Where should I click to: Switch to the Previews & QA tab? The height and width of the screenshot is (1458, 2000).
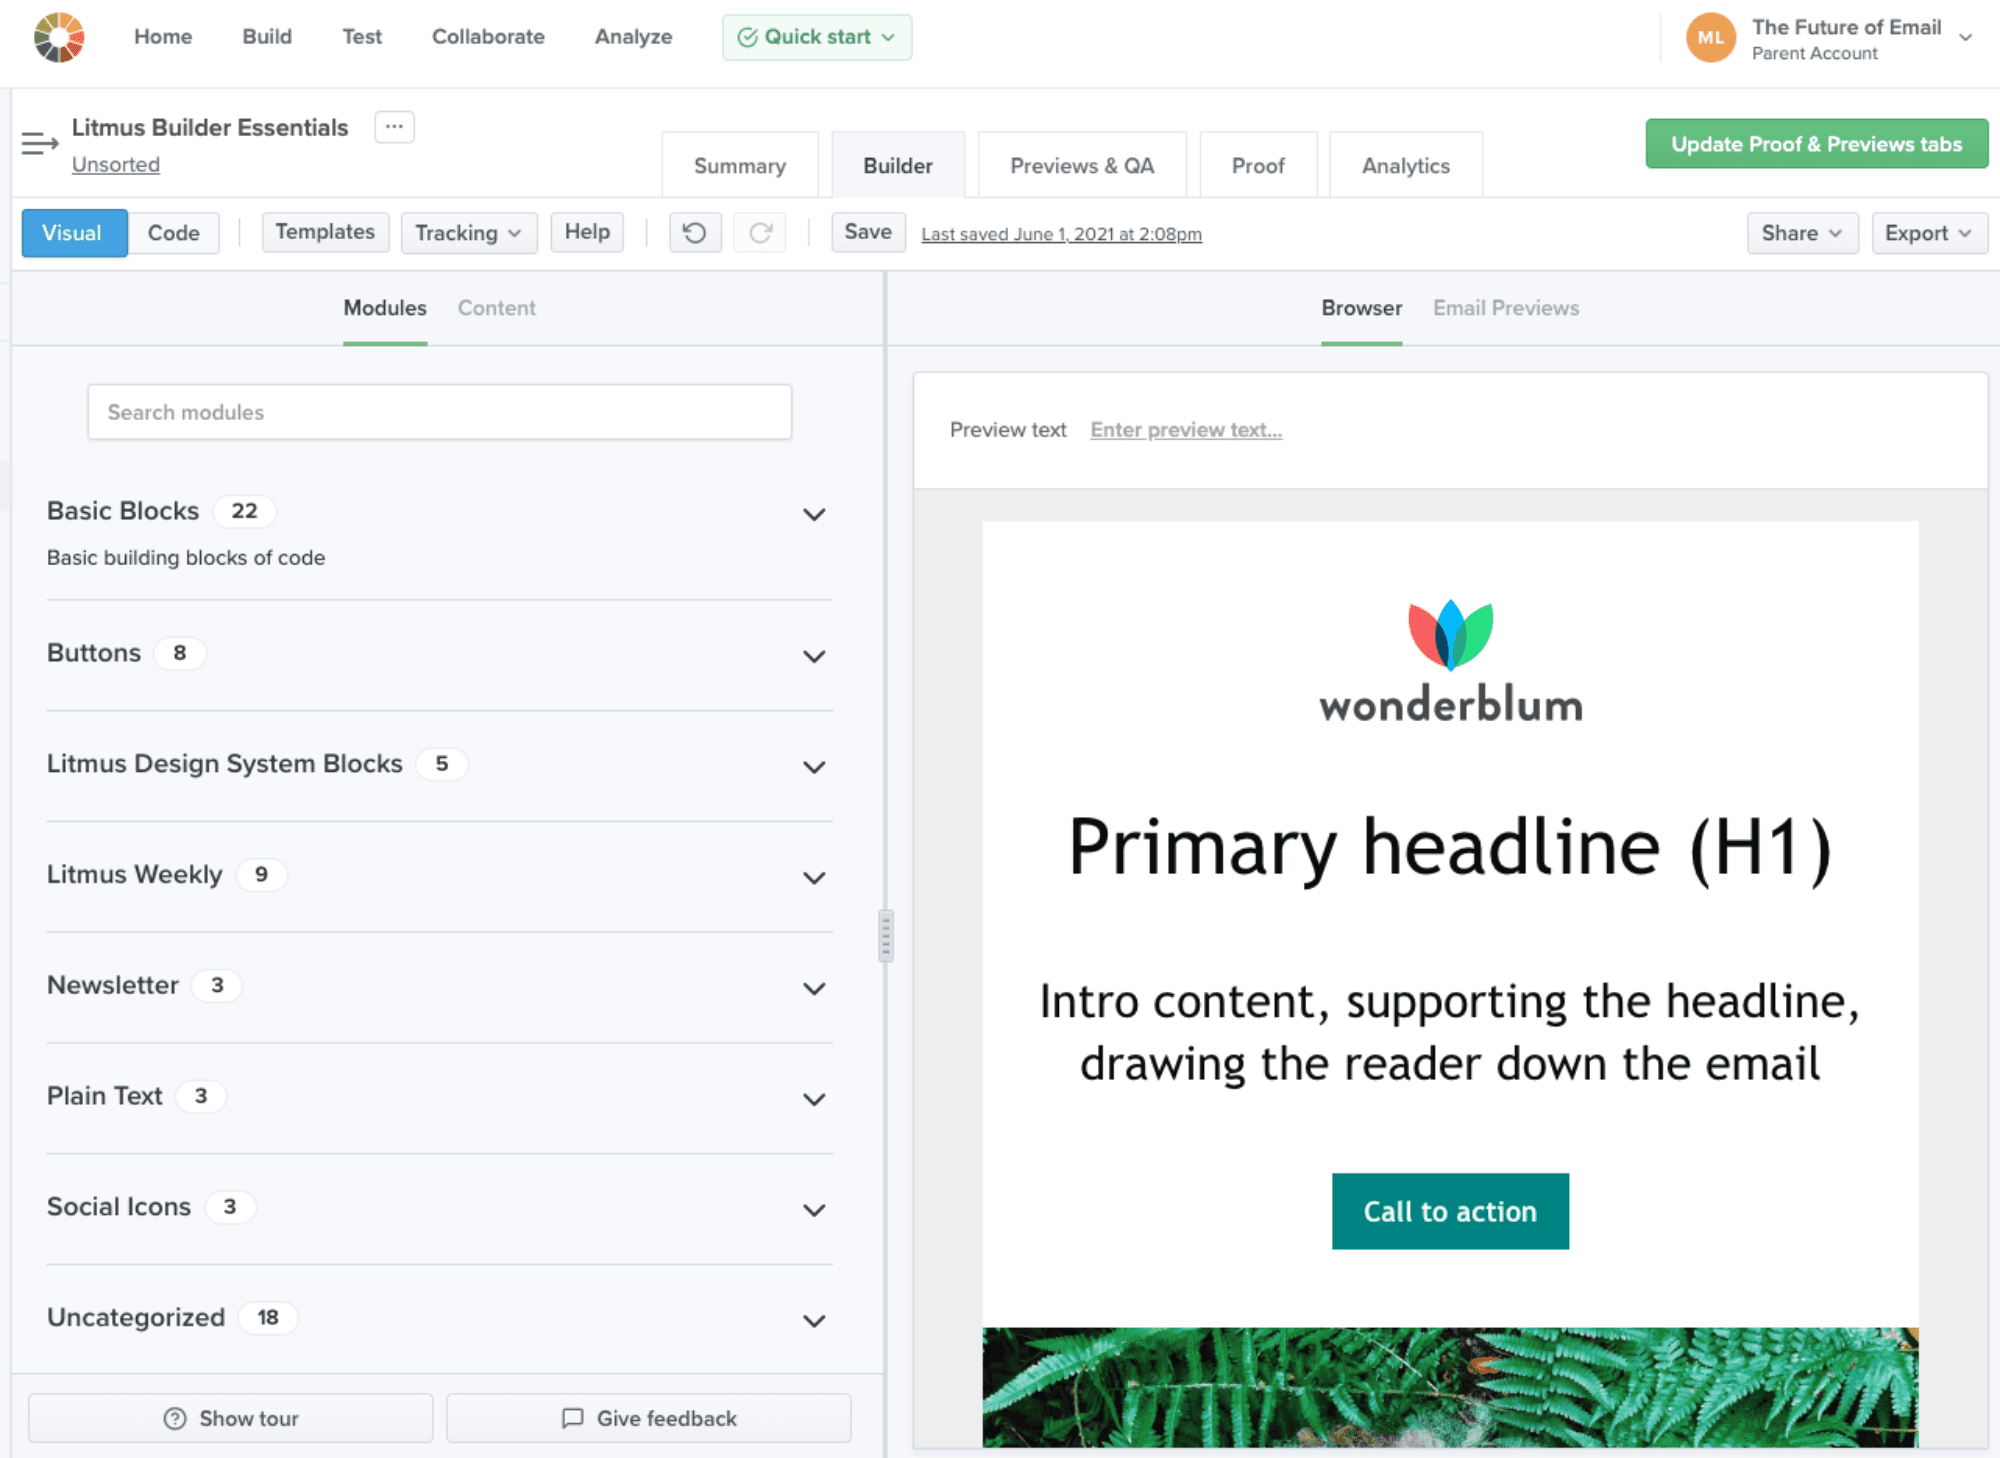(1081, 165)
